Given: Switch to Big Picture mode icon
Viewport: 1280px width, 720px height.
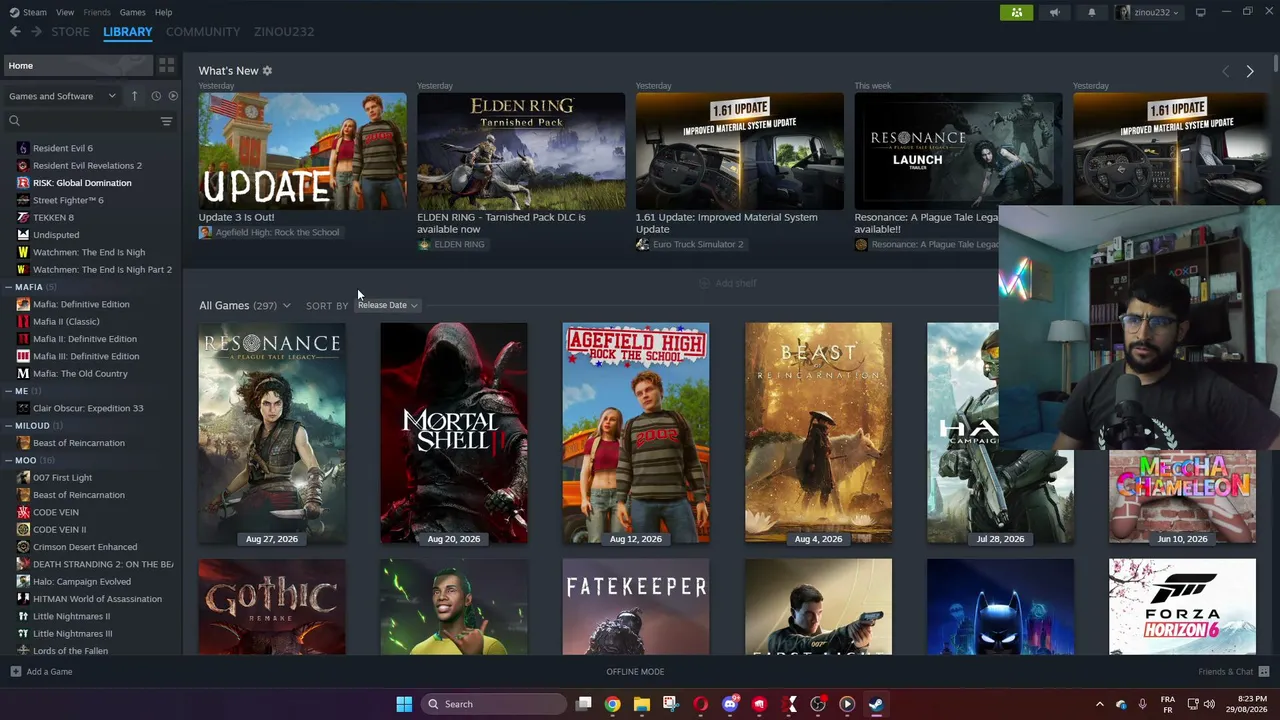Looking at the screenshot, I should (x=1200, y=12).
